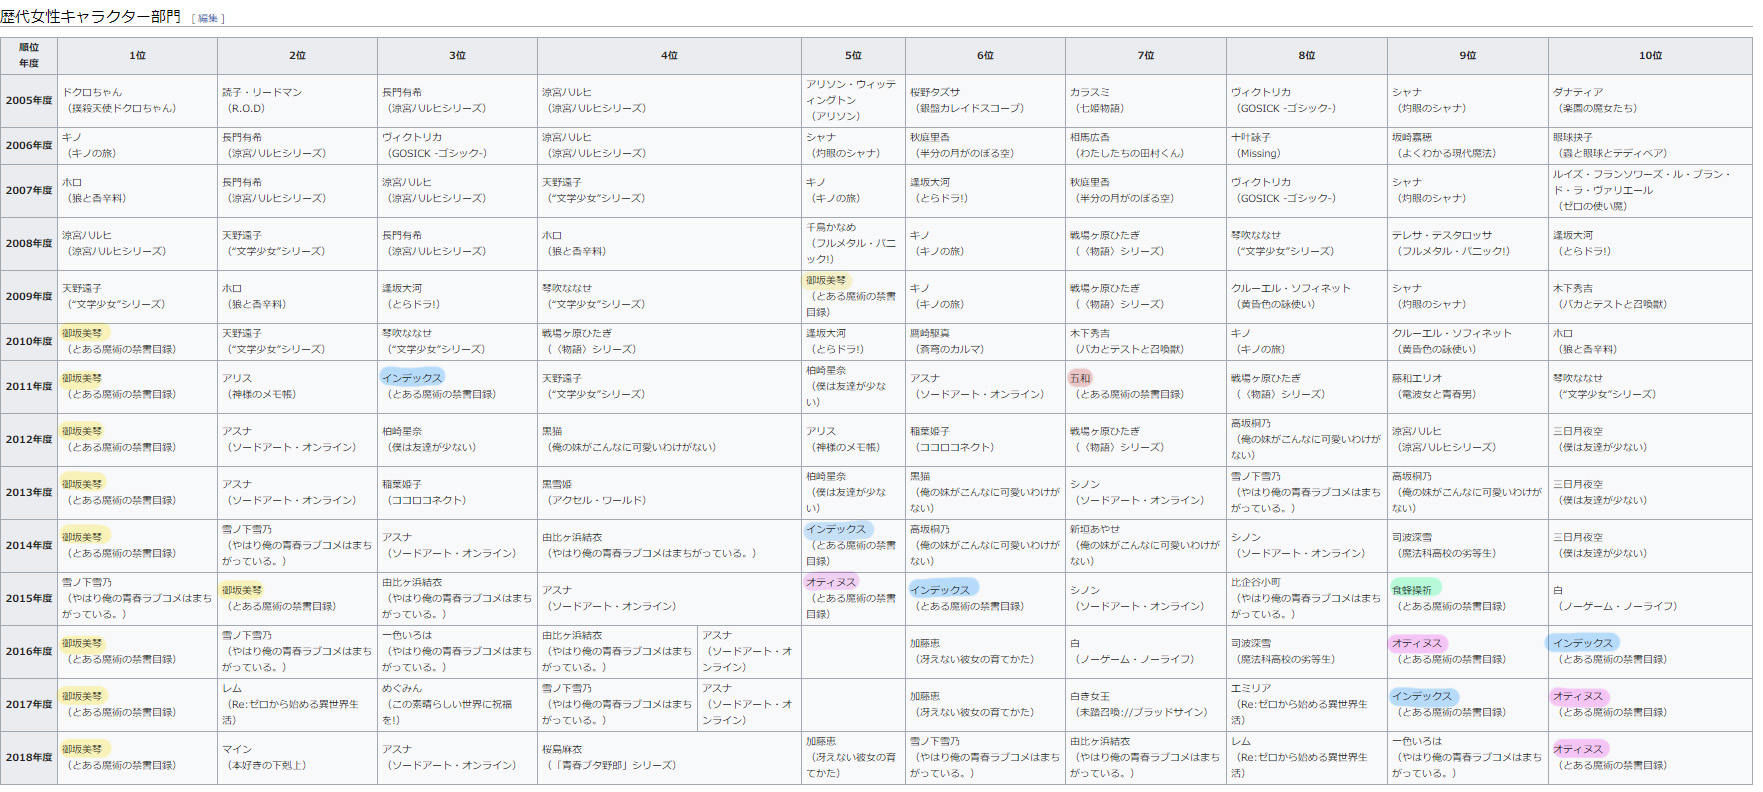Select the 2018年度 row header
The width and height of the screenshot is (1763, 792).
[29, 758]
